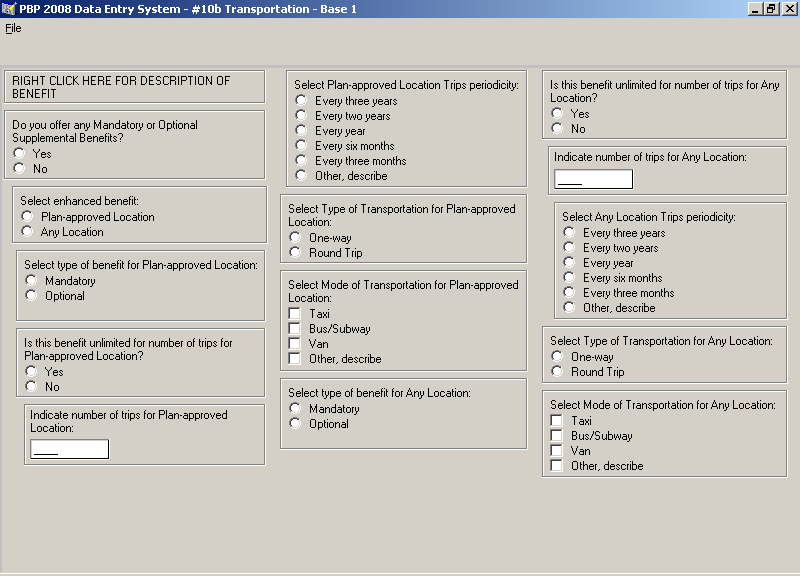Focus the Any Location number of trips field
Viewport: 800px width, 576px height.
click(593, 179)
